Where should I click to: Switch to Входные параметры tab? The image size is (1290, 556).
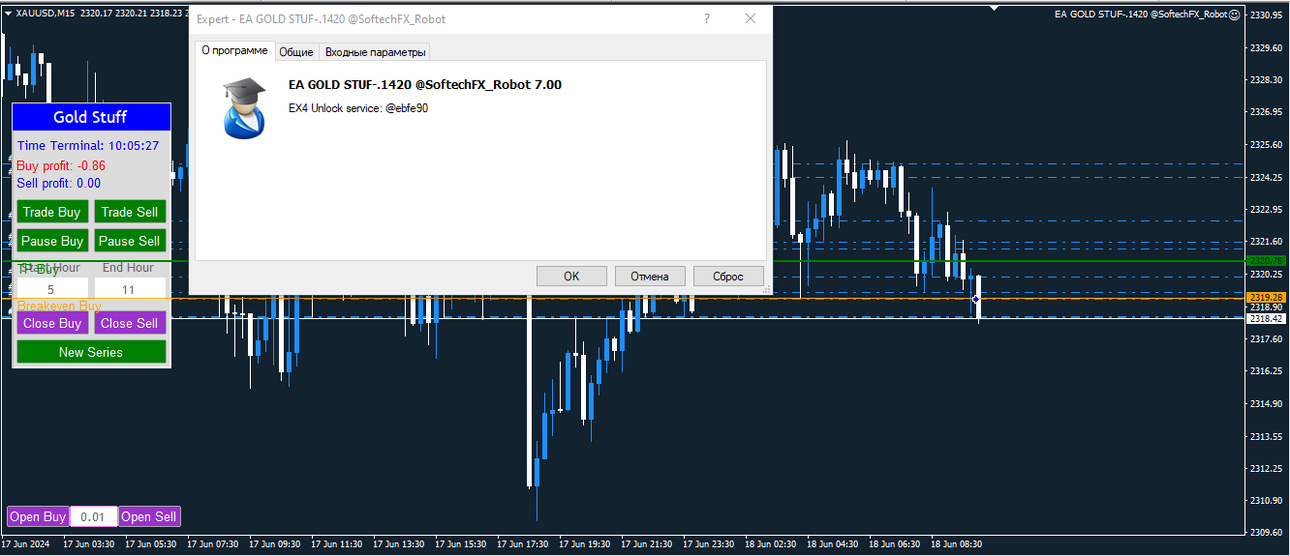[375, 52]
